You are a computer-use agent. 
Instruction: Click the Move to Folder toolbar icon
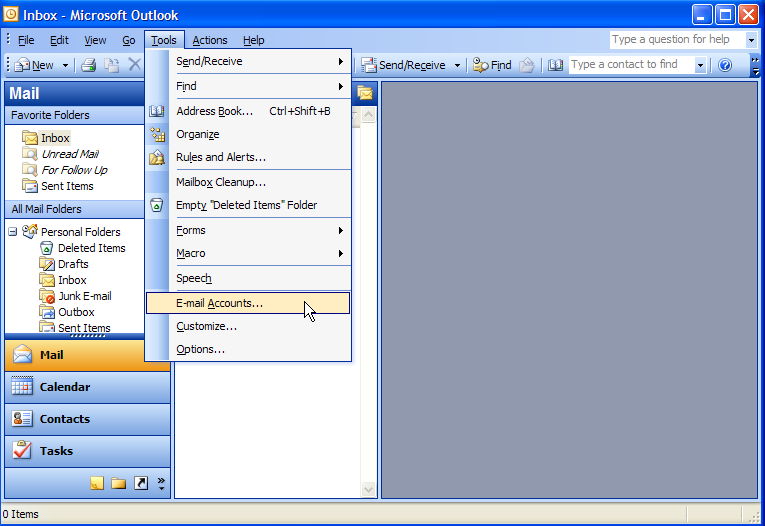pyautogui.click(x=111, y=65)
